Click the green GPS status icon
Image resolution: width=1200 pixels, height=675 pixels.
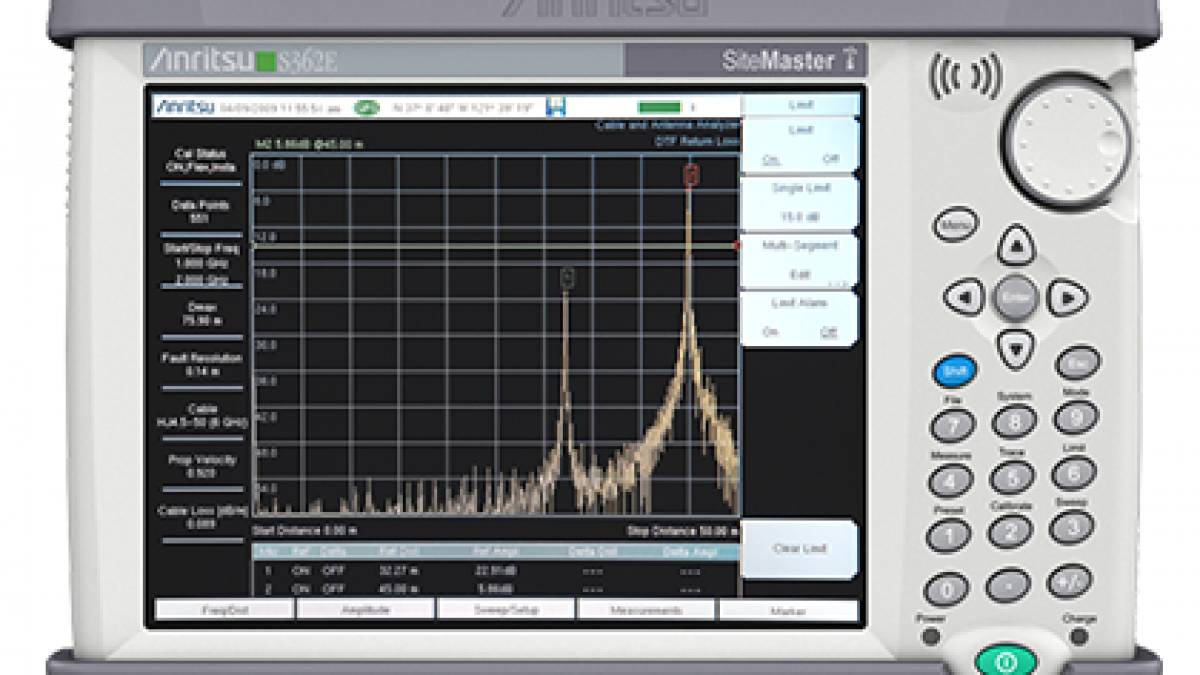367,107
